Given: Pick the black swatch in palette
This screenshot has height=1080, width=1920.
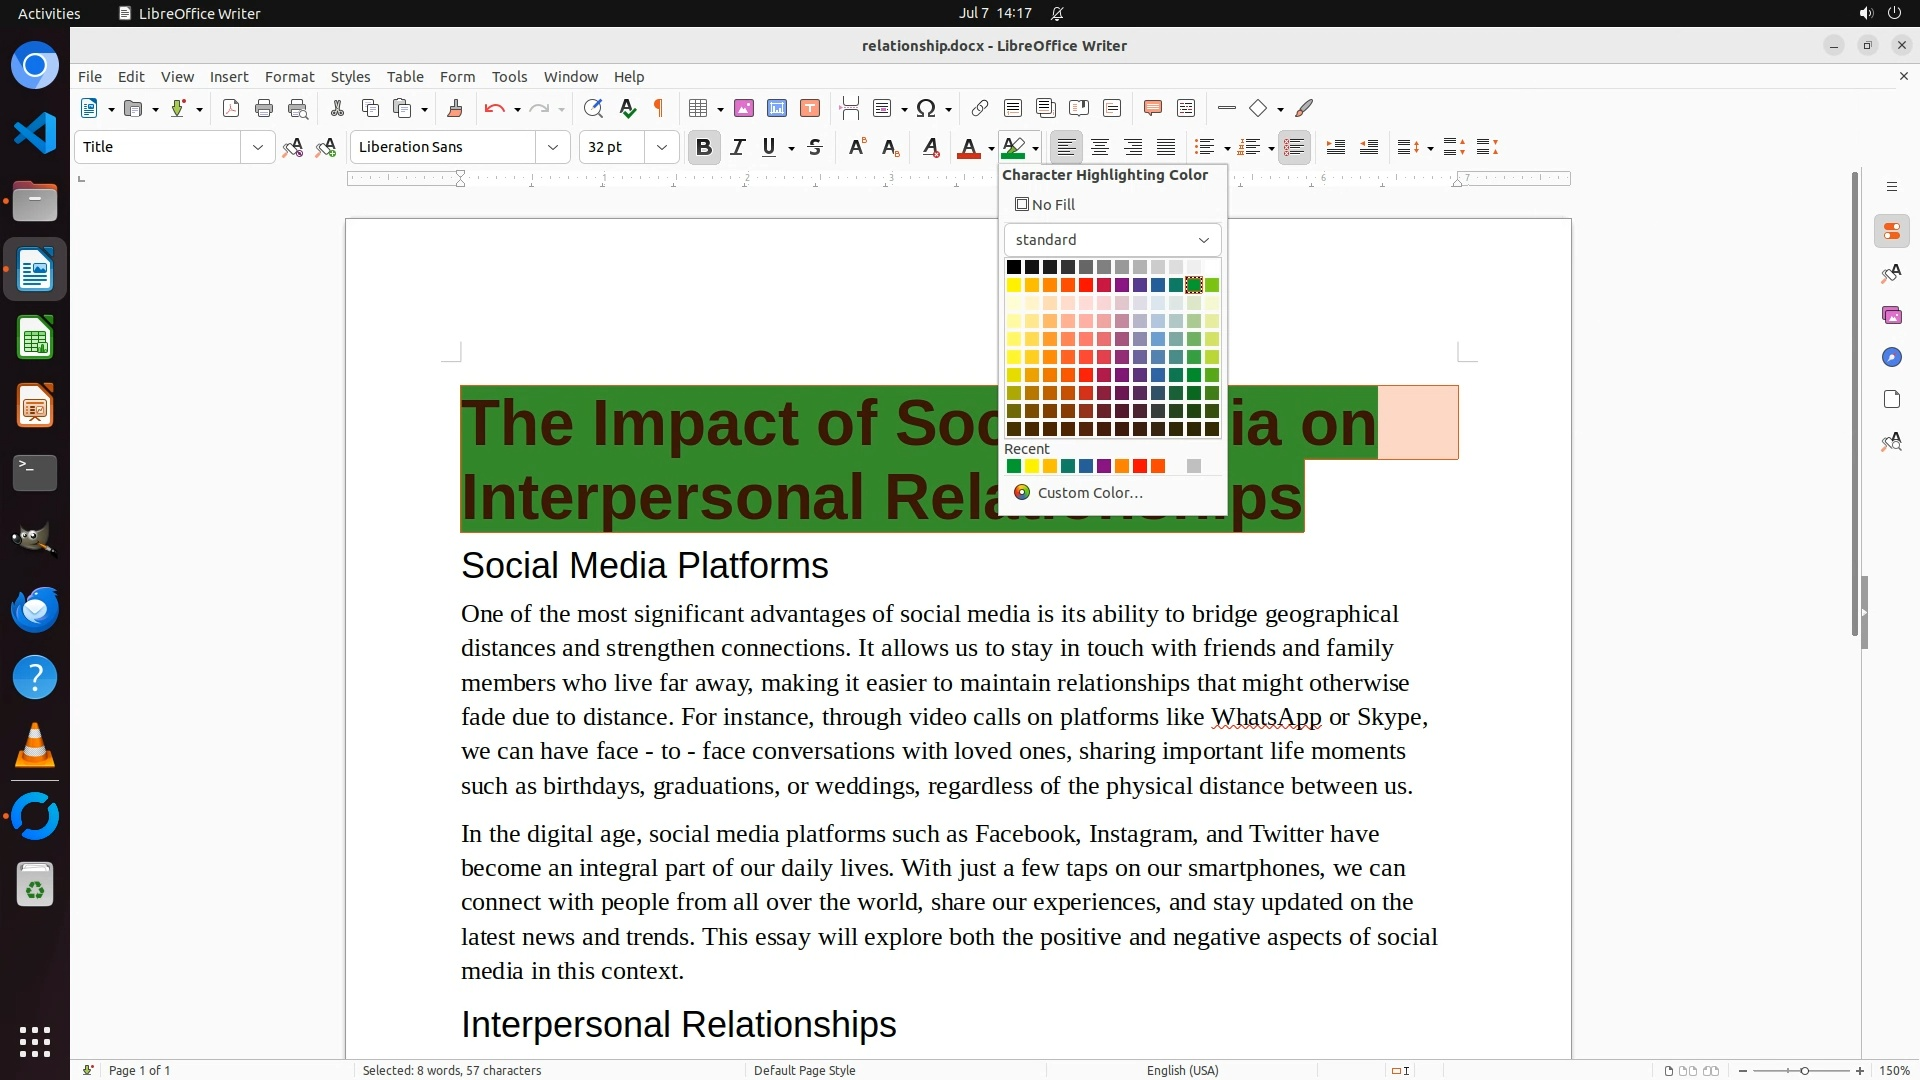Looking at the screenshot, I should [1013, 267].
